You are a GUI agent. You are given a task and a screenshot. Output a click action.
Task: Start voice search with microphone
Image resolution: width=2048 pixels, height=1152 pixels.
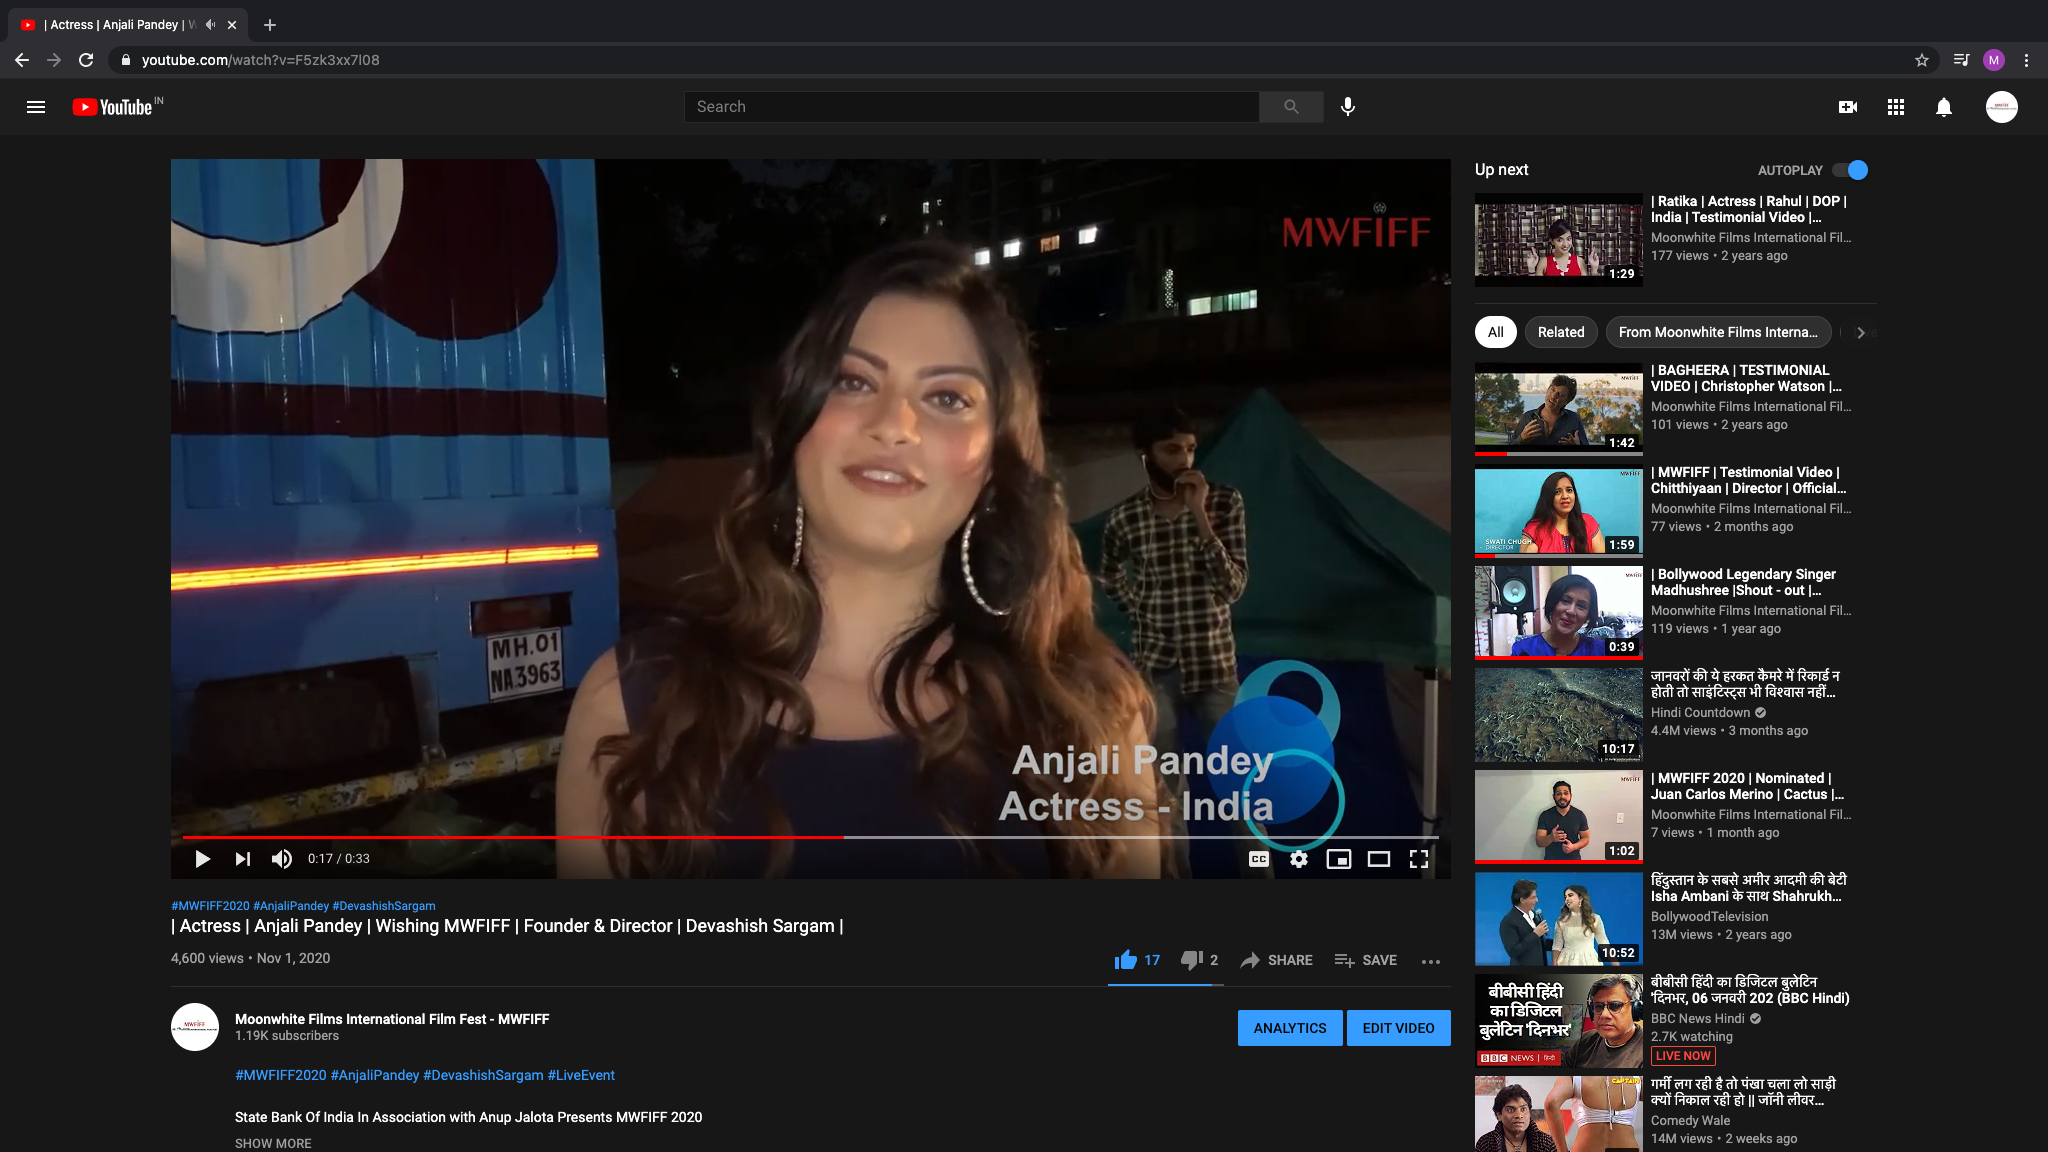pos(1348,107)
